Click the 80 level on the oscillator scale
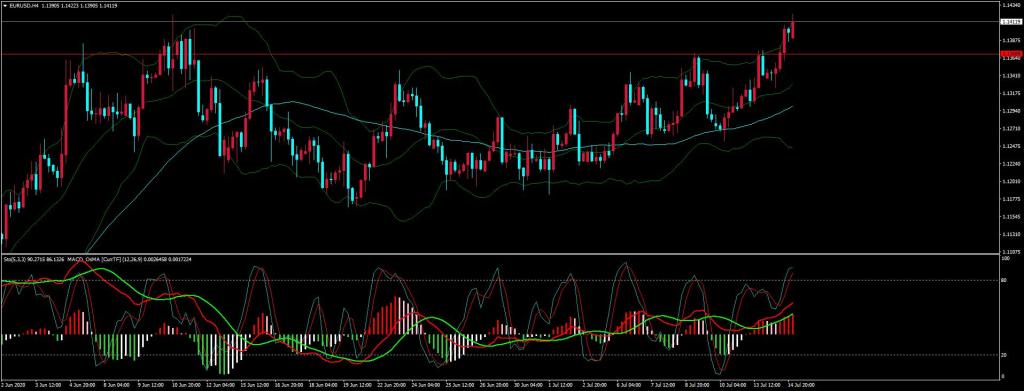 pyautogui.click(x=1005, y=281)
